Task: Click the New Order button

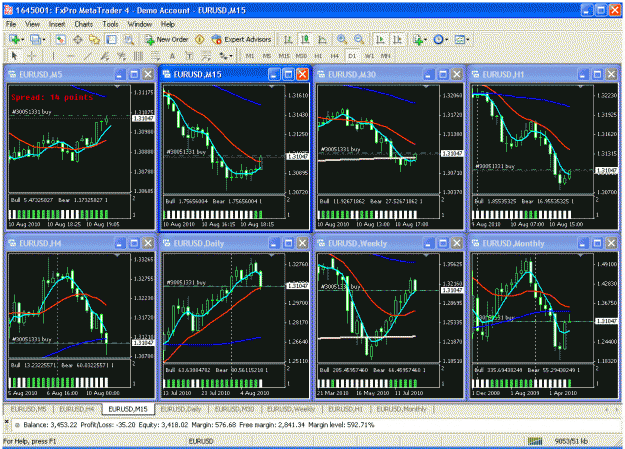Action: [x=167, y=39]
